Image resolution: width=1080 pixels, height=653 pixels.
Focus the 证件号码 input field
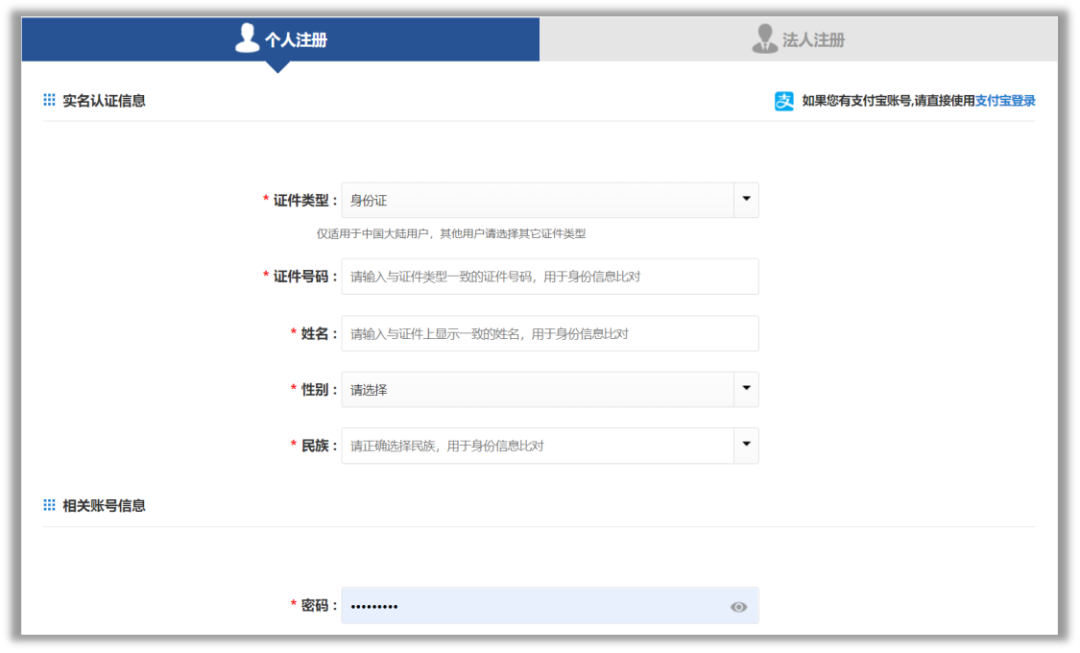549,276
